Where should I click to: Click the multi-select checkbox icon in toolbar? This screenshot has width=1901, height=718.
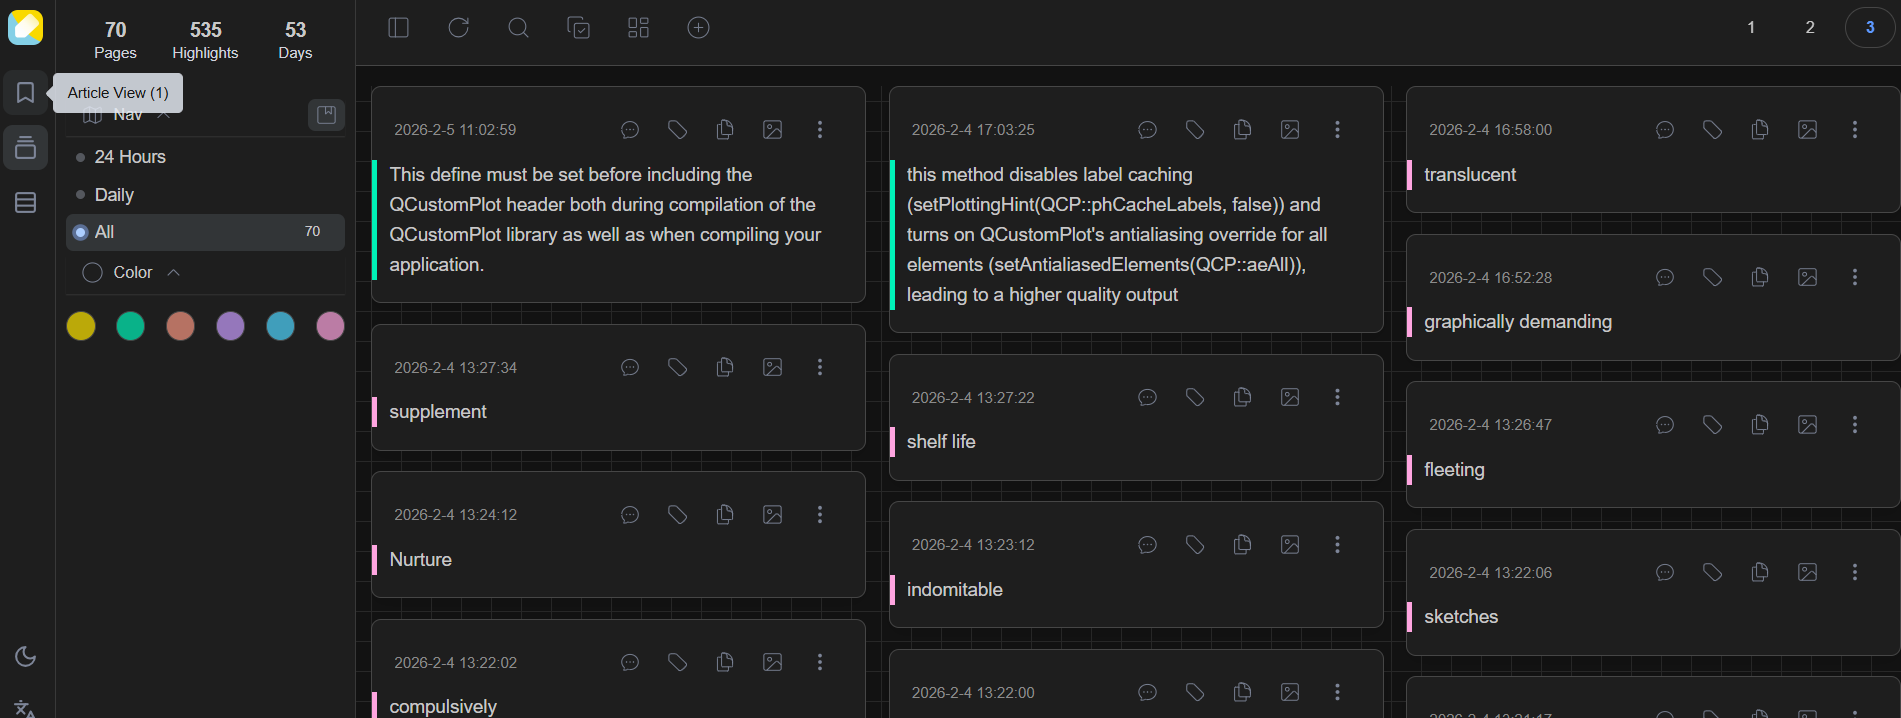click(x=578, y=28)
